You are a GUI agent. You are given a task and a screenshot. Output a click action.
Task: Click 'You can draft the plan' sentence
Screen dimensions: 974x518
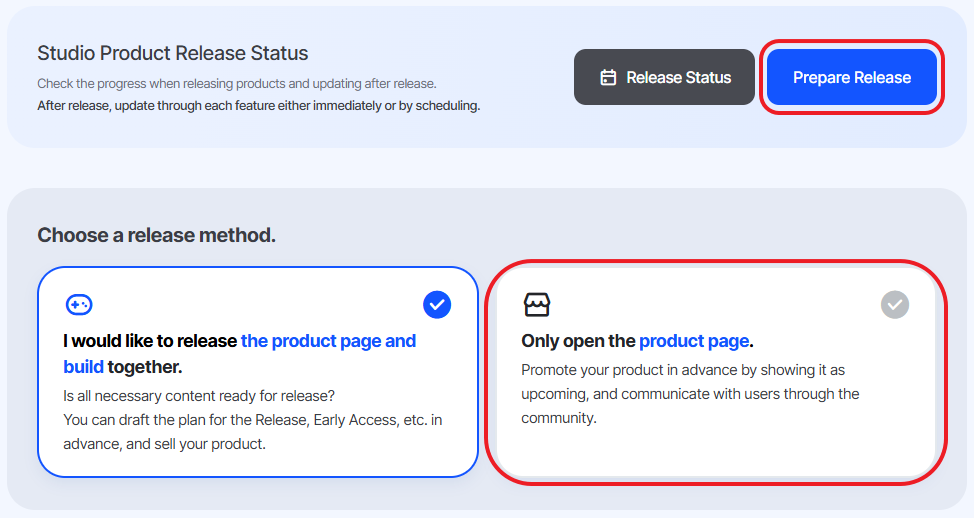pyautogui.click(x=253, y=432)
